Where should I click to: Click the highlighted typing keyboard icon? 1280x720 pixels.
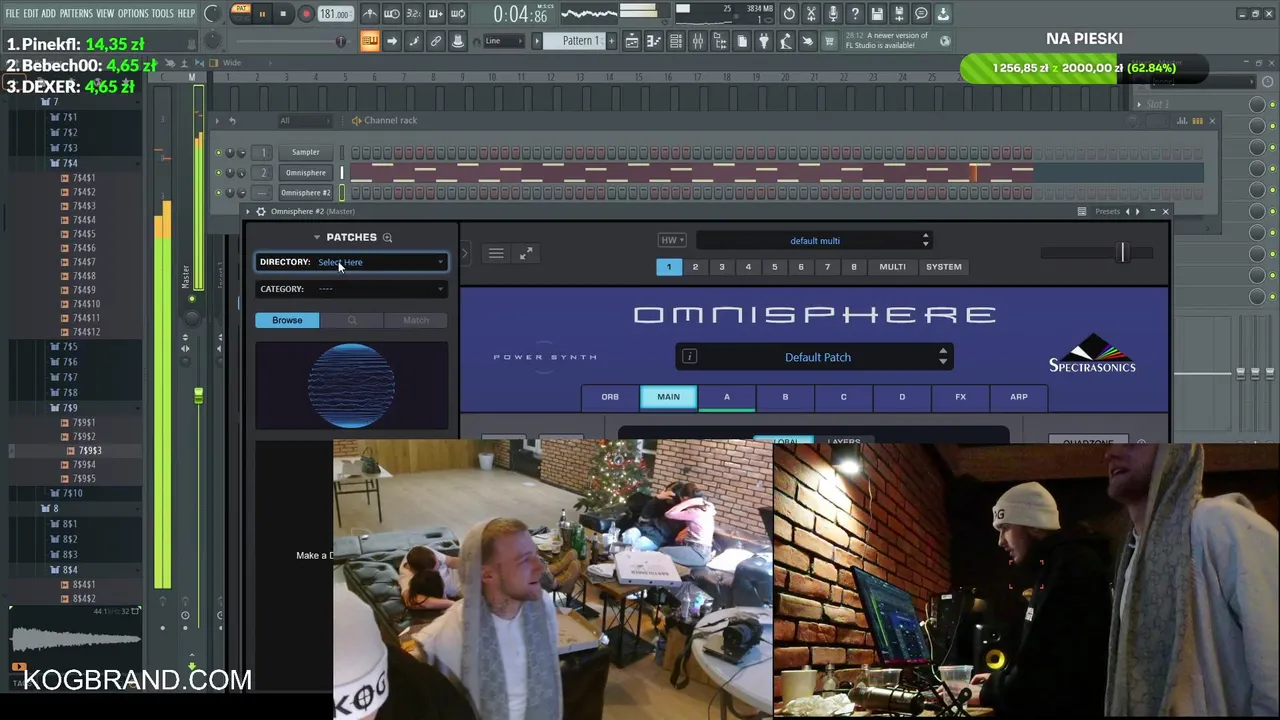370,41
